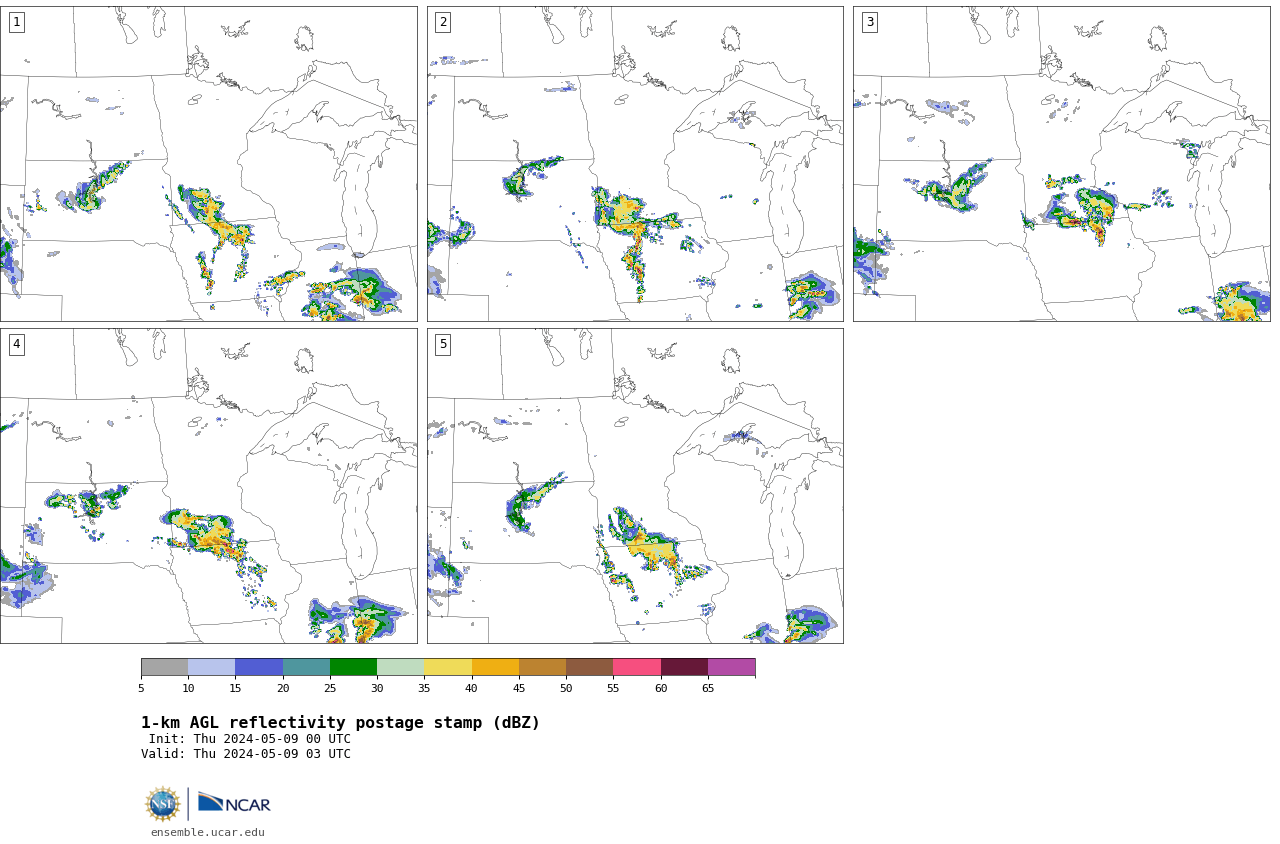Click the colorbar tick label 20
This screenshot has height=844, width=1280.
(x=283, y=688)
